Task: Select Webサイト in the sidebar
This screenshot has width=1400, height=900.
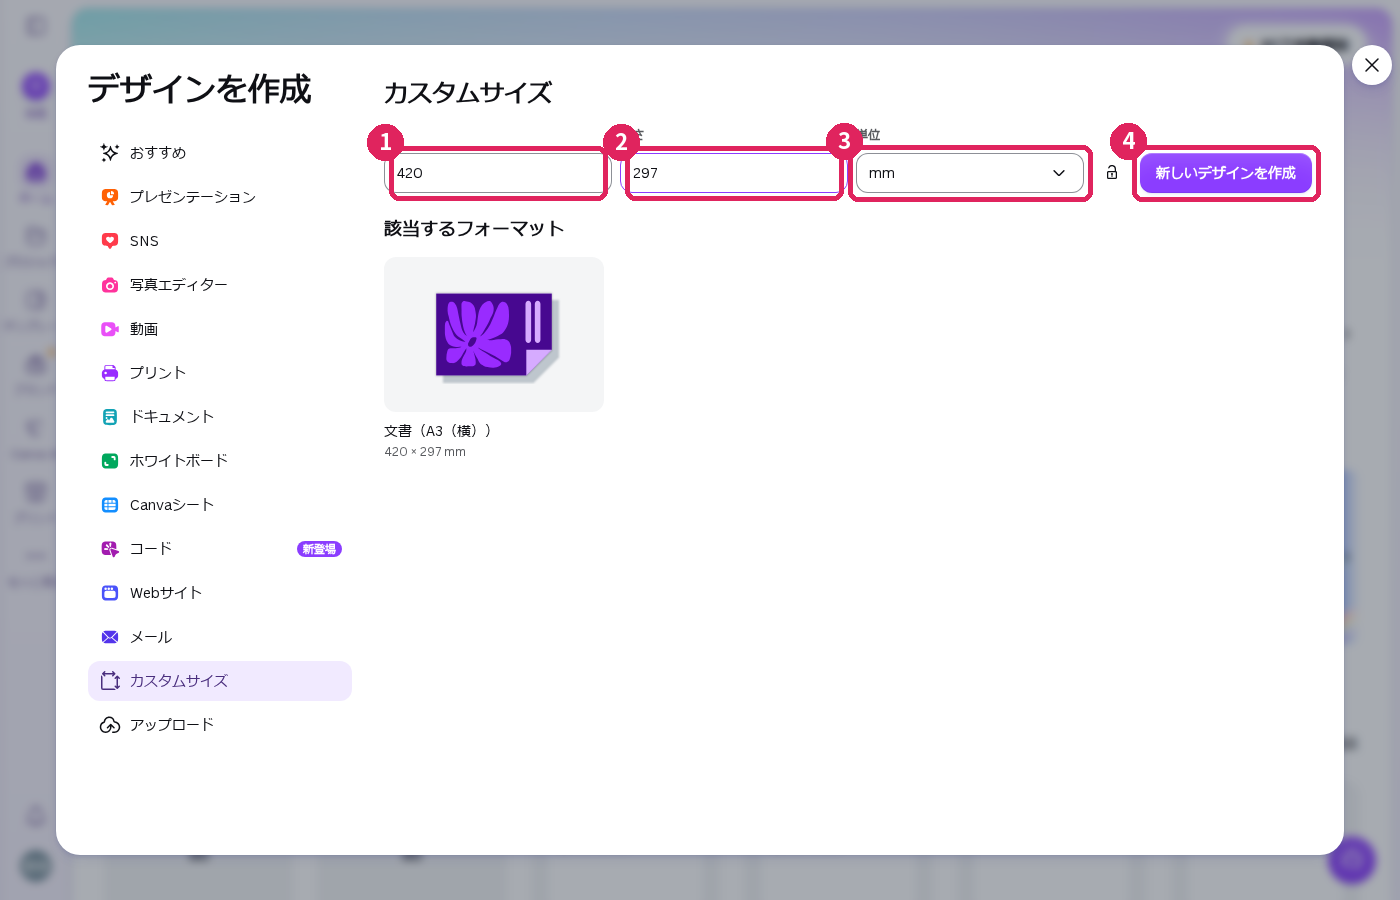Action: [x=220, y=593]
